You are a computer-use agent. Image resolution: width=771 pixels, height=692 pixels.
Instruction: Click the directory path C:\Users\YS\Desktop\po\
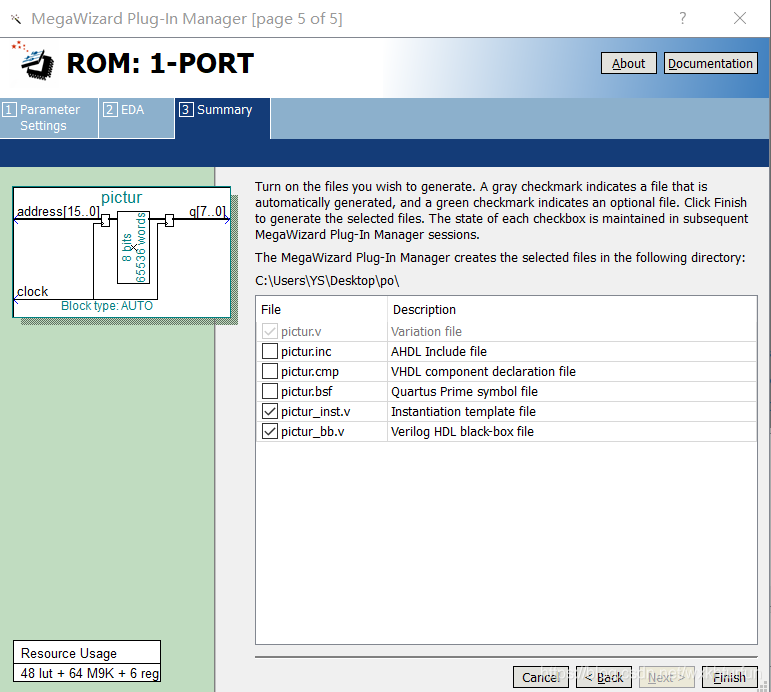(x=327, y=280)
